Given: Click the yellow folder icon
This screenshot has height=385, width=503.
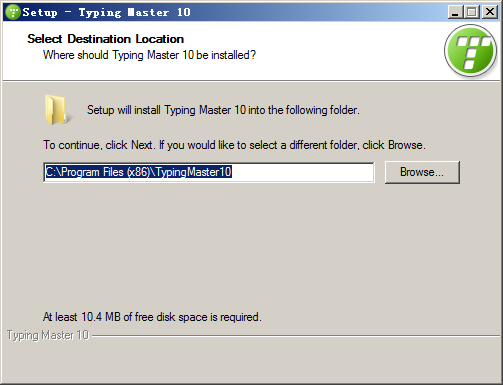Looking at the screenshot, I should (x=55, y=109).
